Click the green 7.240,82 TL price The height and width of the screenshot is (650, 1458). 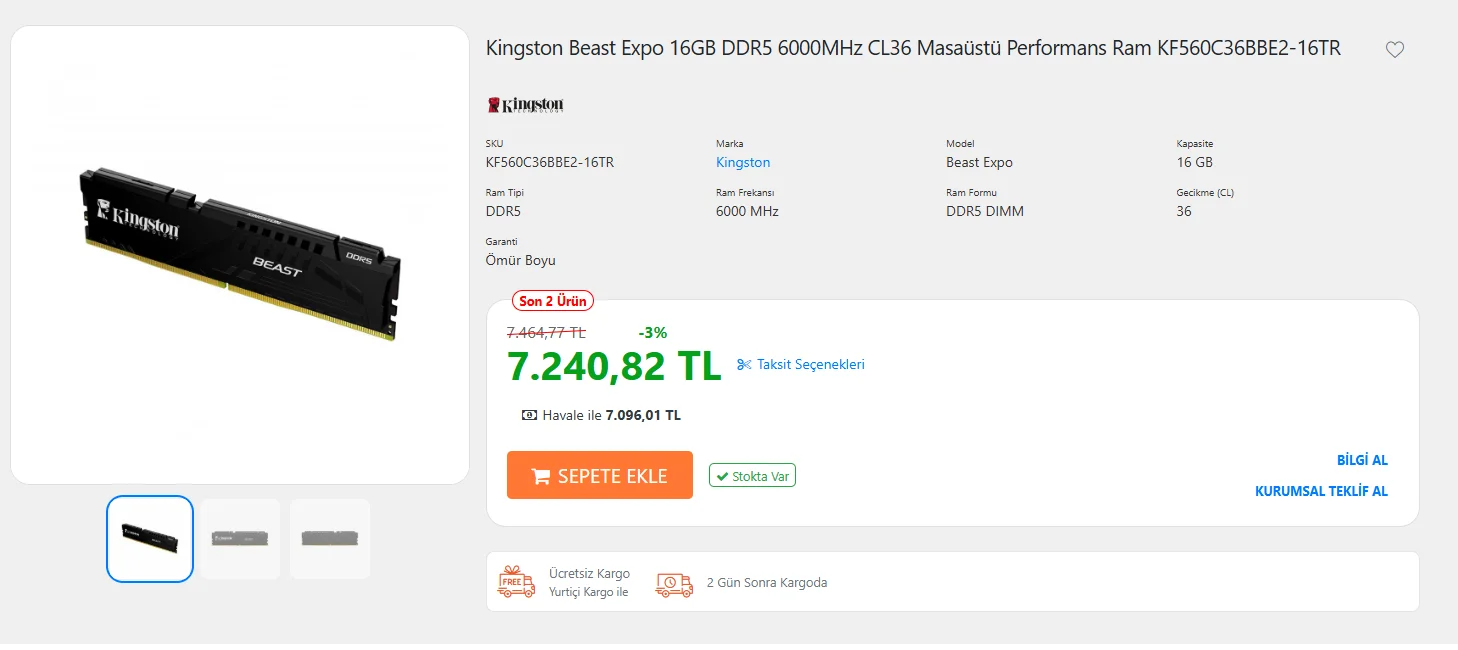tap(614, 366)
